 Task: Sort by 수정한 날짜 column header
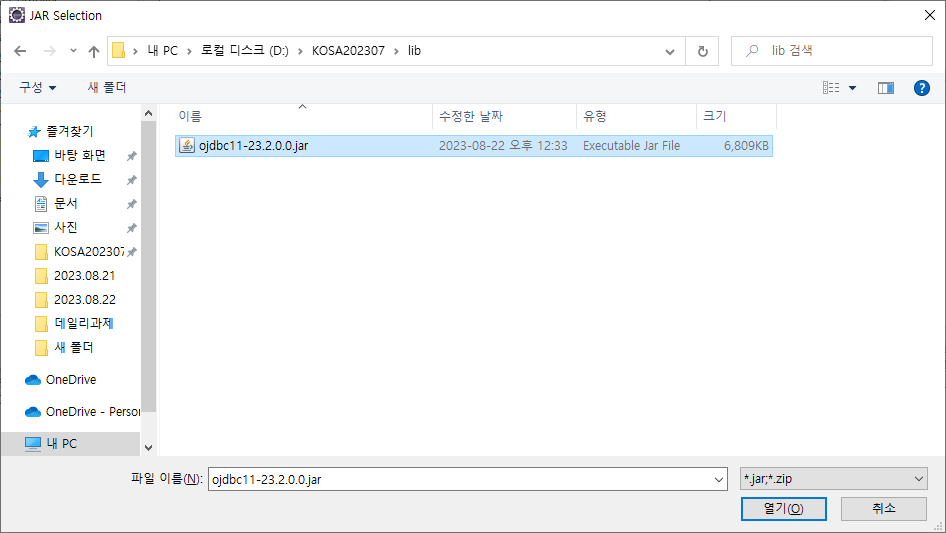[504, 116]
